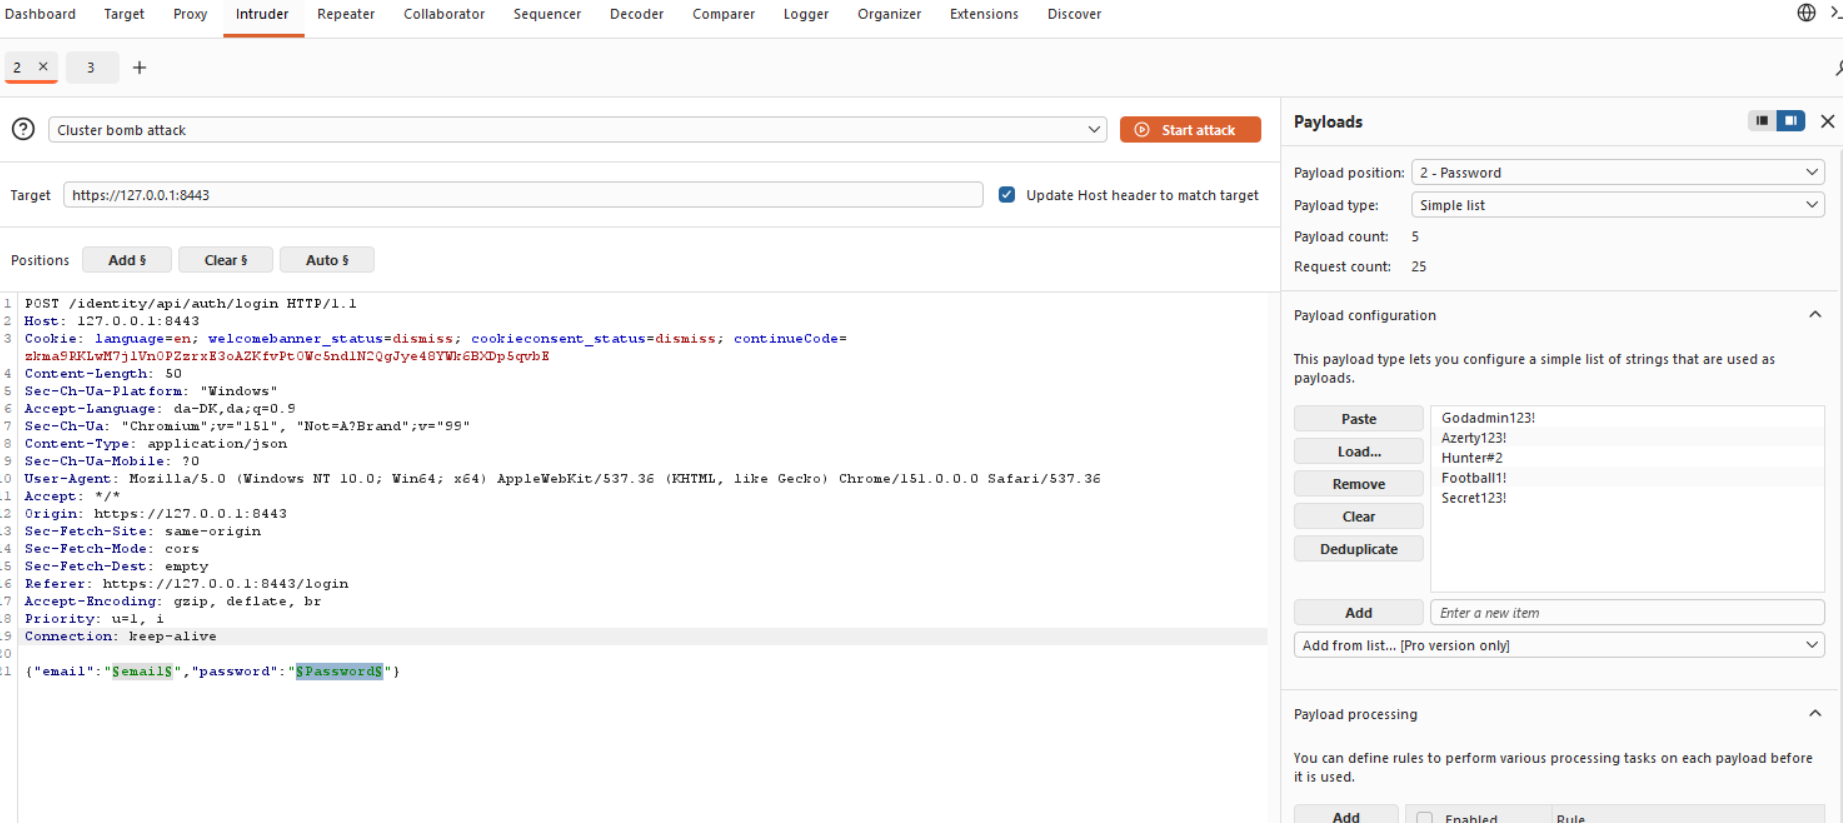Click the Target URL field
This screenshot has width=1843, height=823.
pyautogui.click(x=523, y=195)
